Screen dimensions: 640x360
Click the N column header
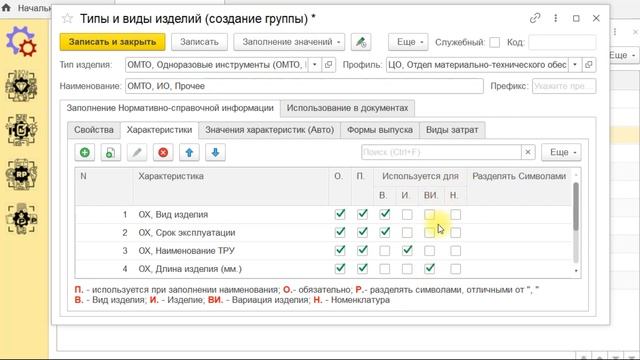click(x=104, y=186)
